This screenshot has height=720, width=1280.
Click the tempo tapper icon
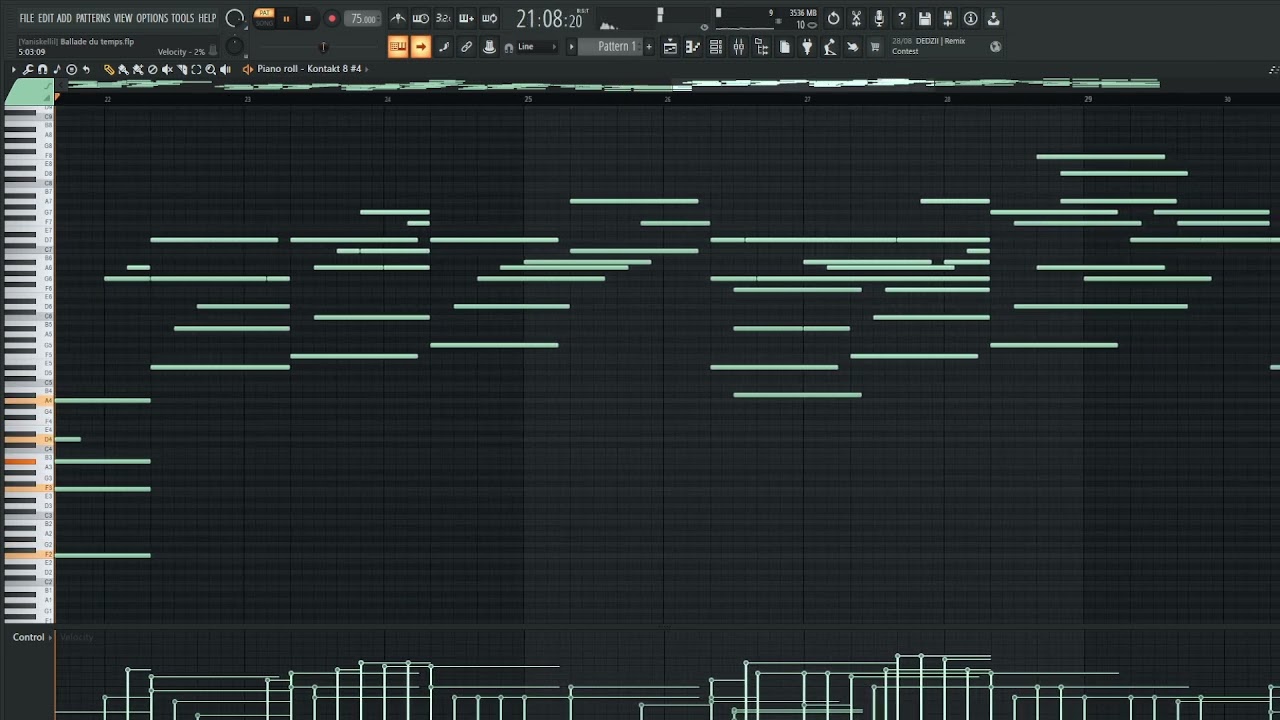(830, 47)
